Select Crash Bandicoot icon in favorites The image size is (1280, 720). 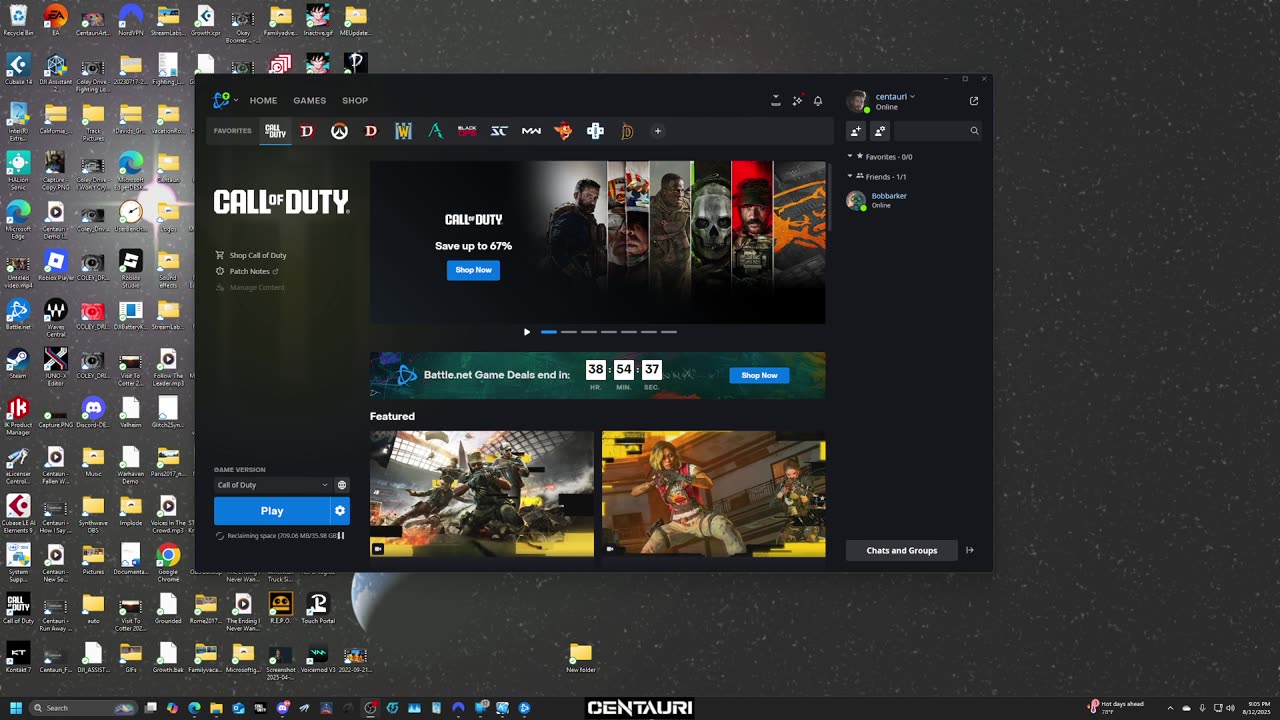pos(563,131)
